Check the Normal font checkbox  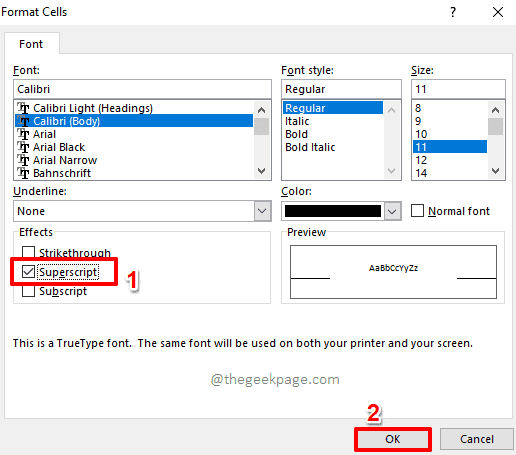[417, 211]
